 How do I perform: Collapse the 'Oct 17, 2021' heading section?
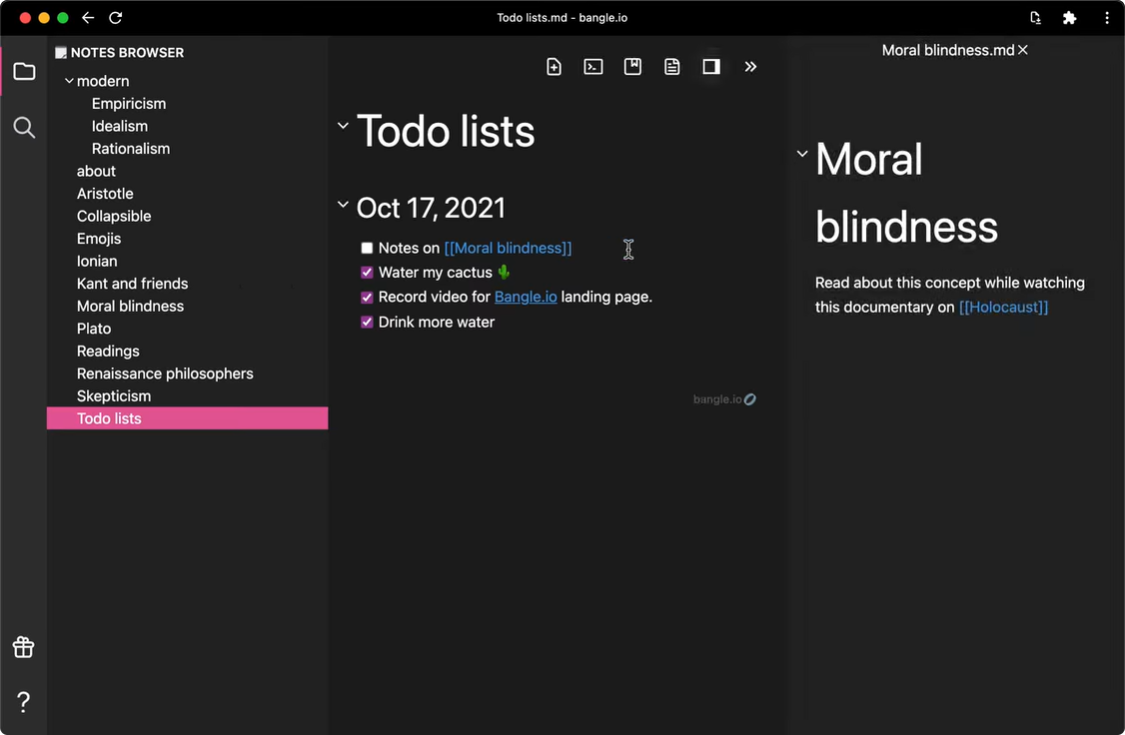343,205
